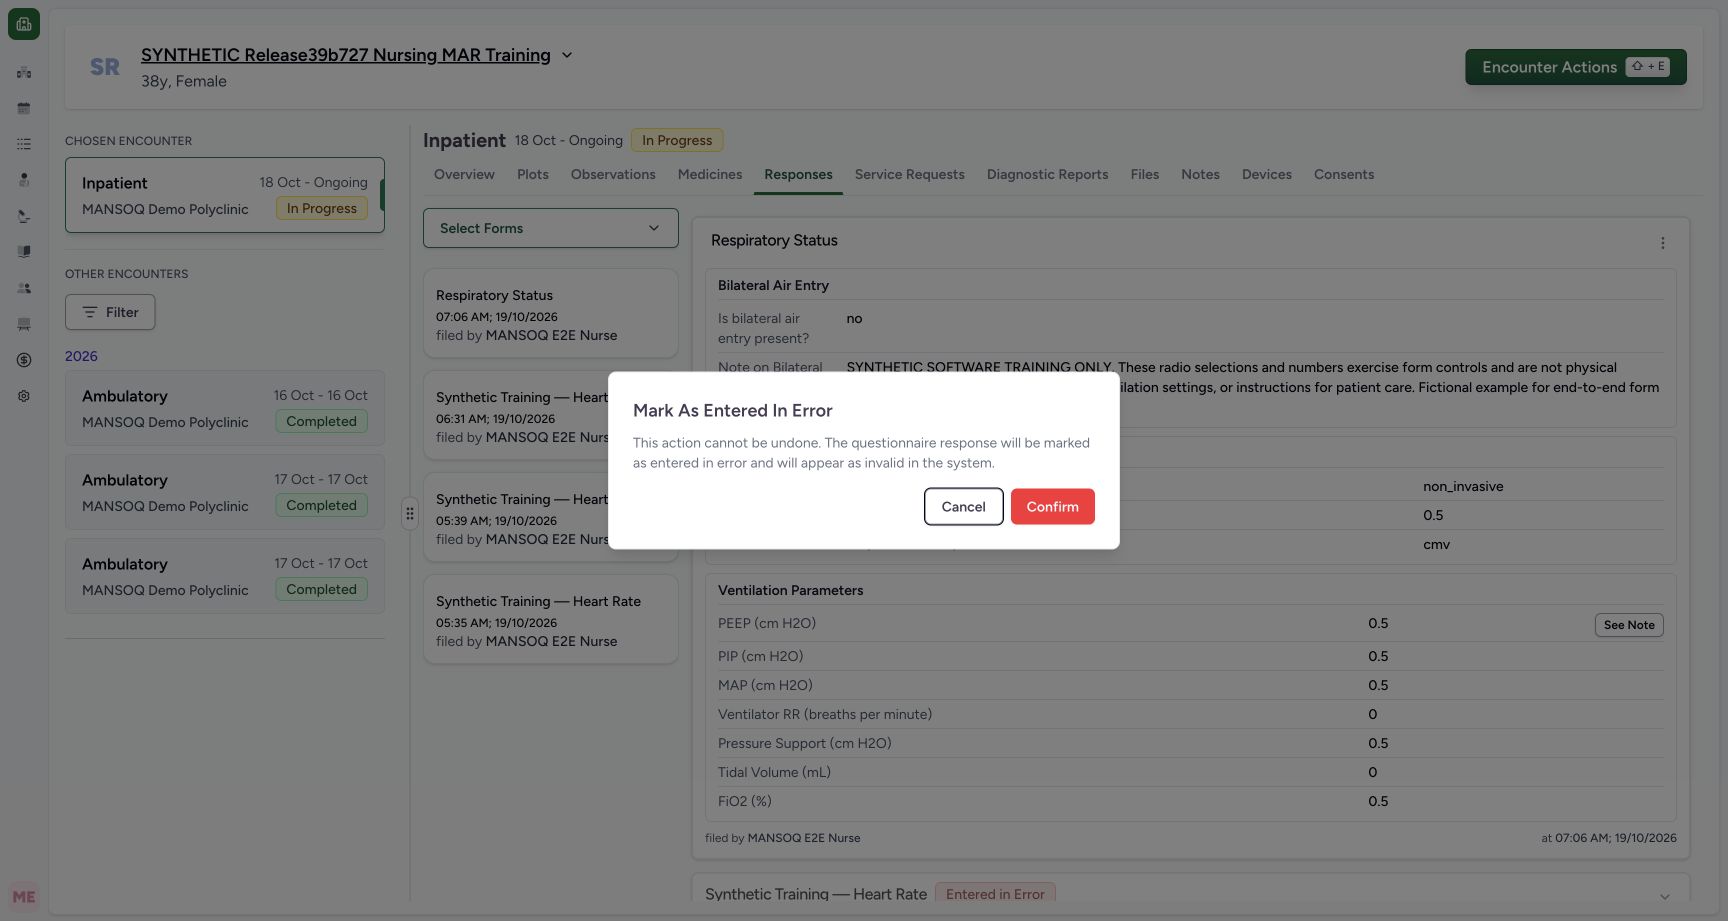Select Heart Rate 05:35 AM response card
The image size is (1728, 921).
(x=551, y=619)
